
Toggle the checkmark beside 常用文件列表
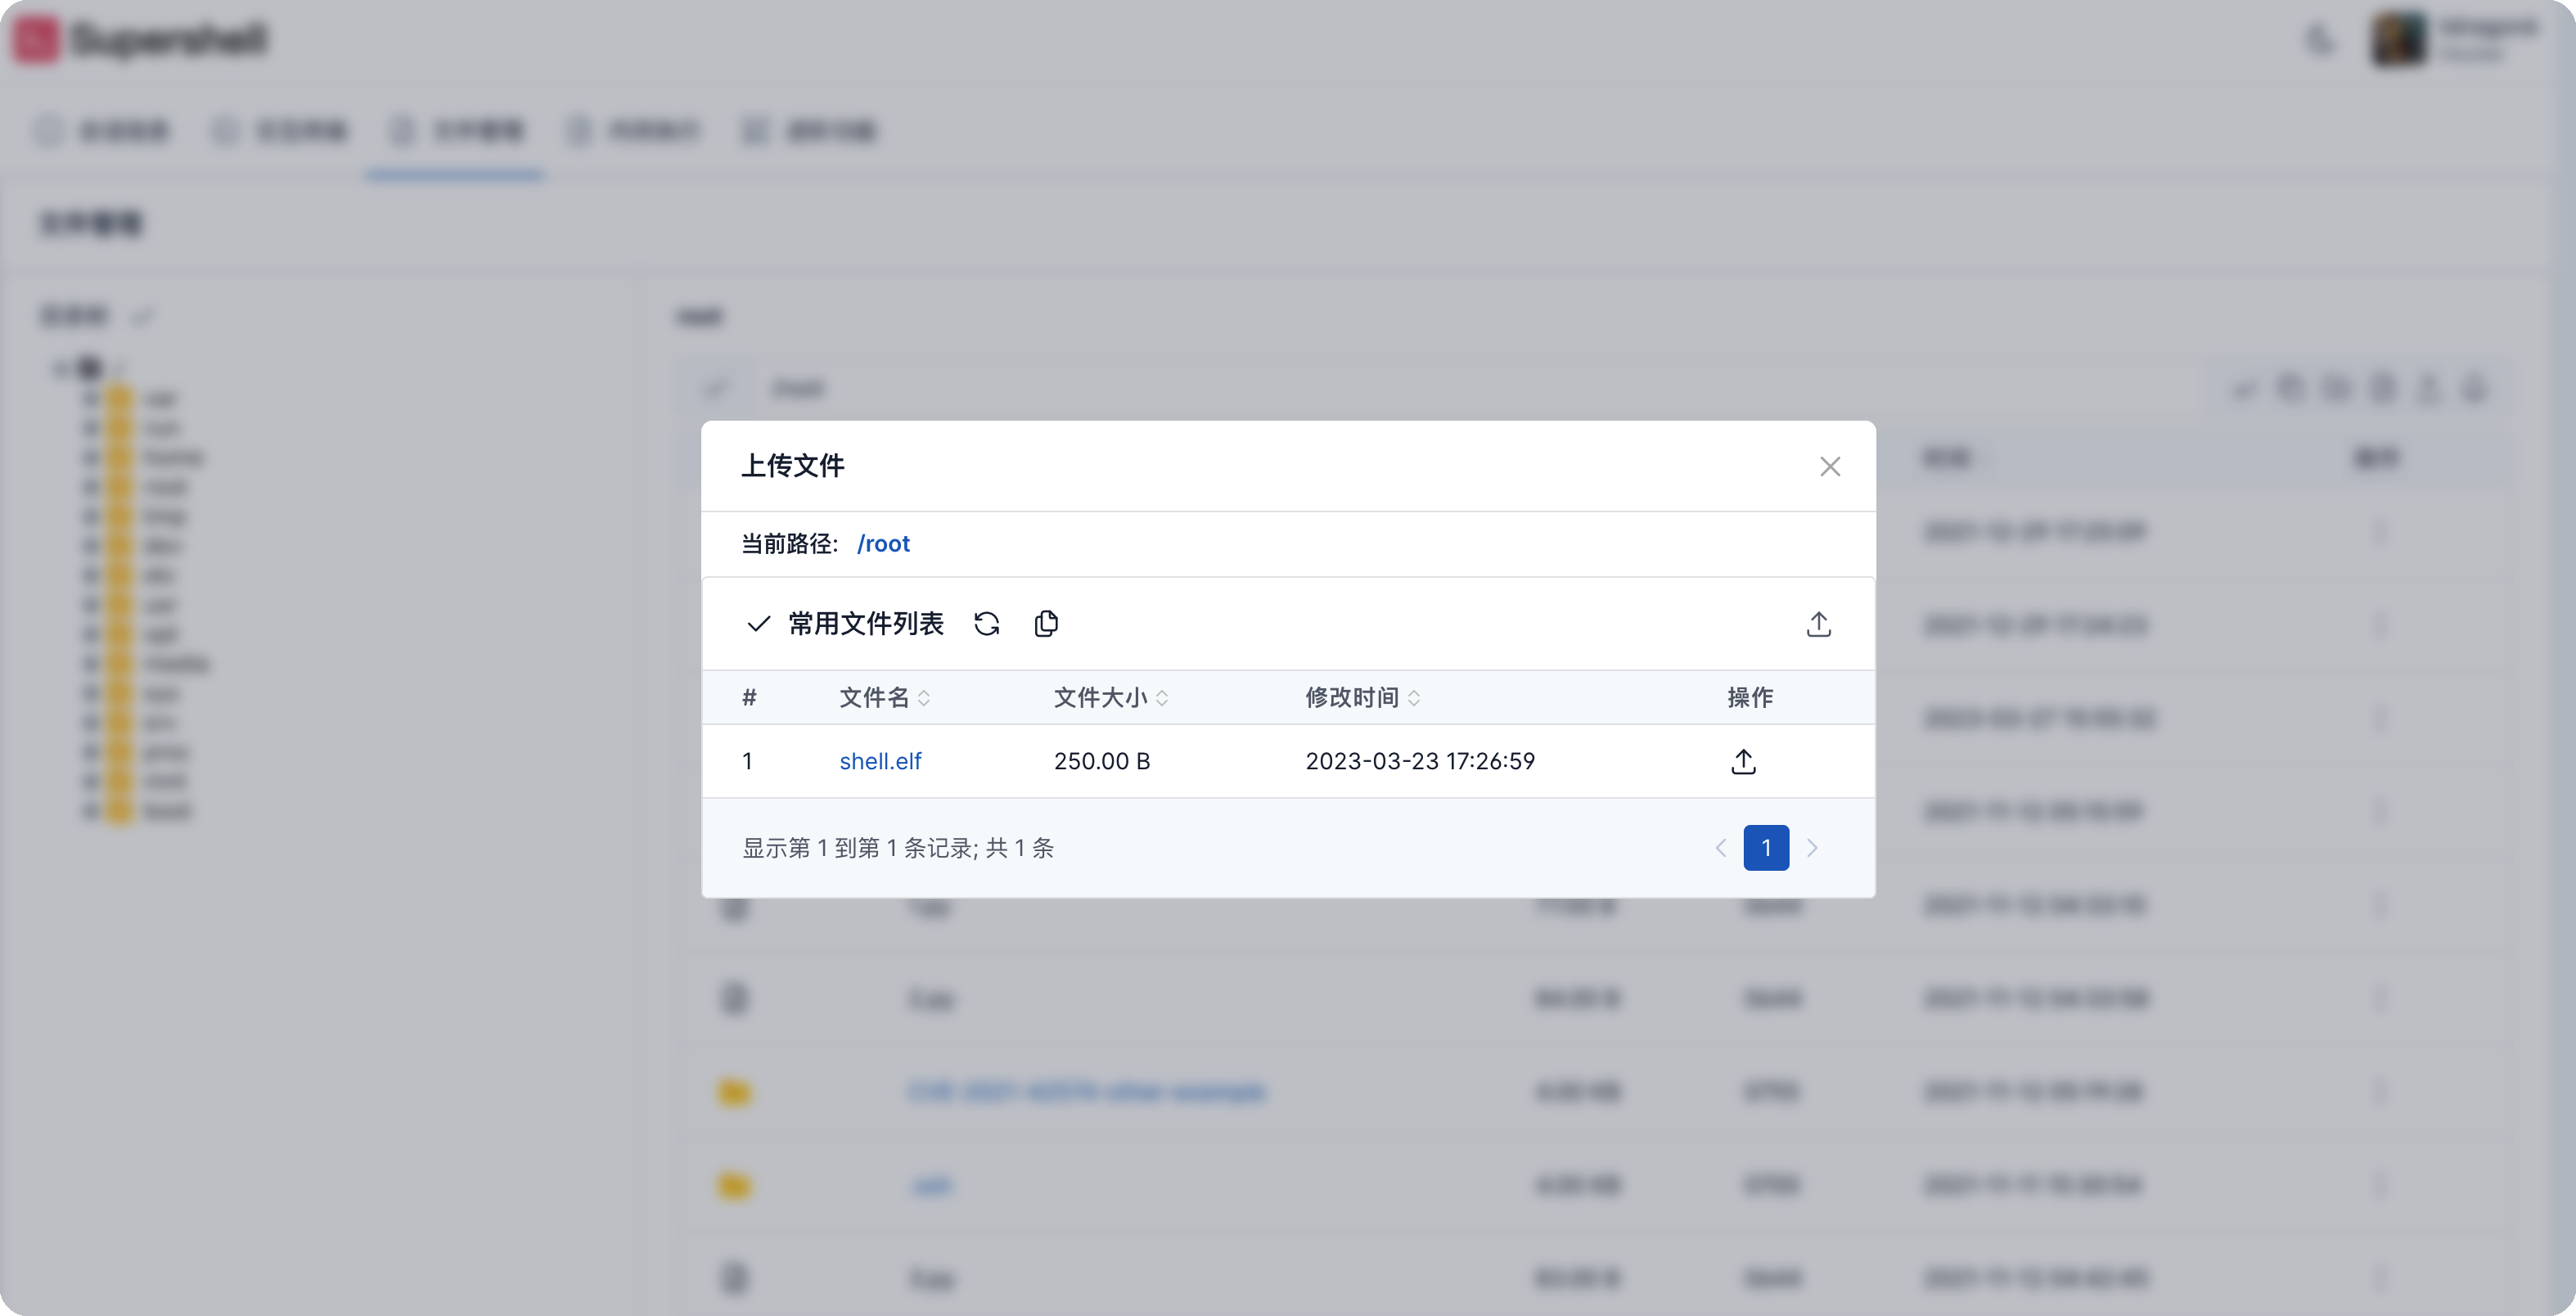pyautogui.click(x=758, y=623)
